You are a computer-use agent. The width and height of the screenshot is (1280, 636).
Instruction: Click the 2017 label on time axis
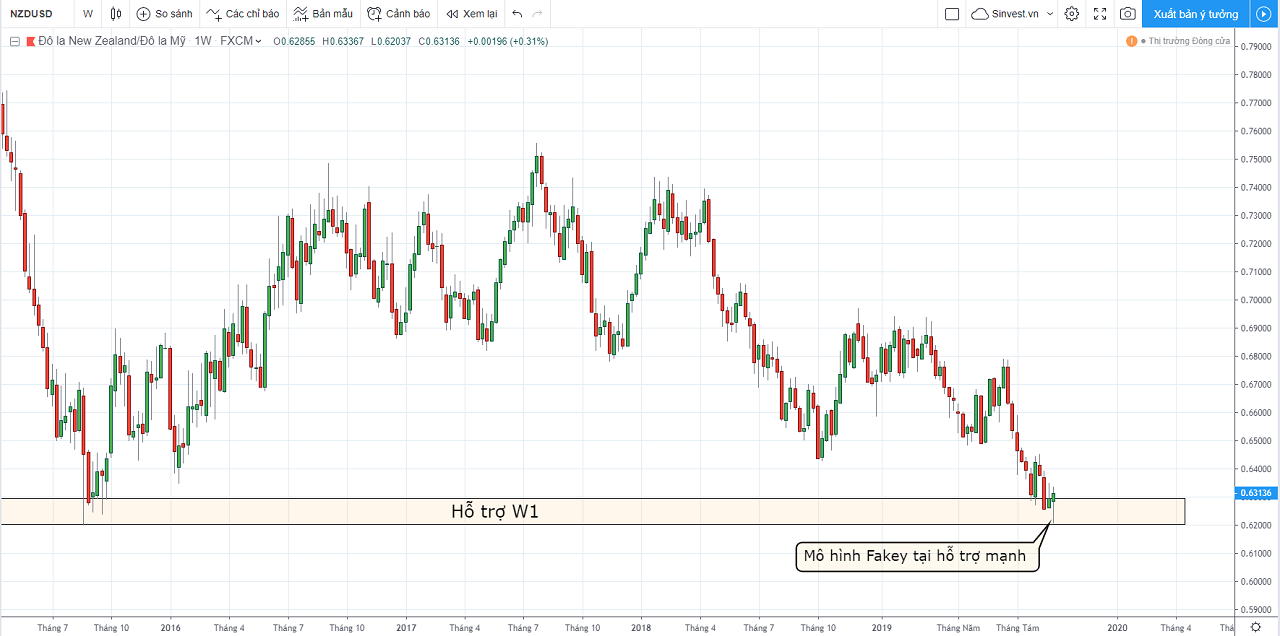[406, 627]
